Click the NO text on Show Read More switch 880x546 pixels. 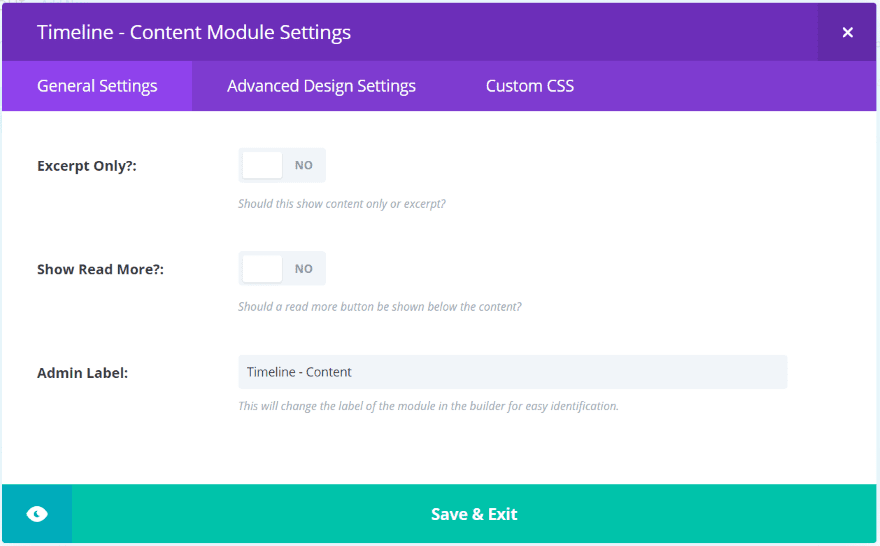tap(304, 268)
